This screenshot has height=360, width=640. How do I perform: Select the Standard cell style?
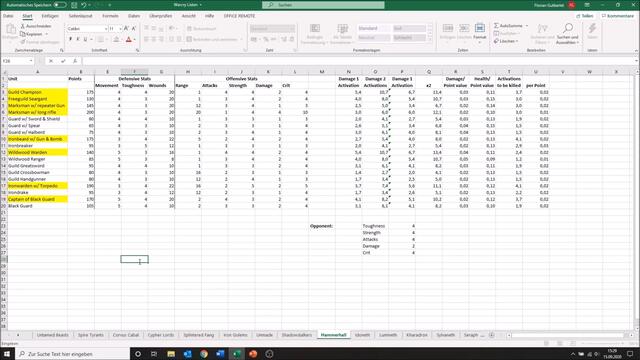coord(373,29)
